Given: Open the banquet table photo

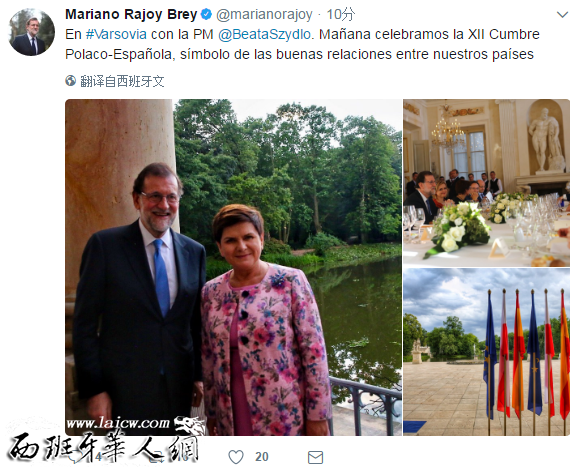Looking at the screenshot, I should point(486,183).
